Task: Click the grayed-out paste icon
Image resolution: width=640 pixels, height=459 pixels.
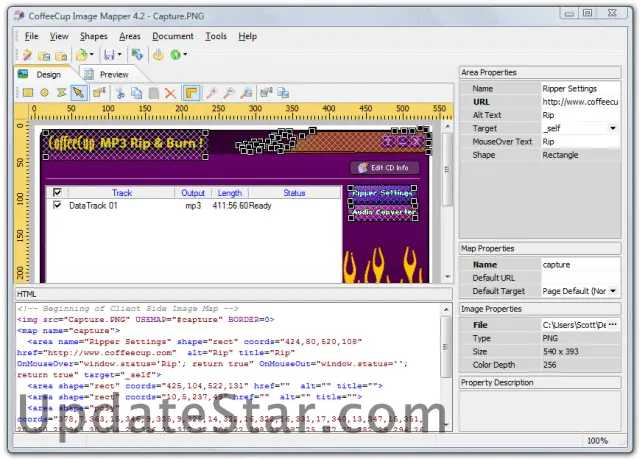Action: tap(154, 93)
